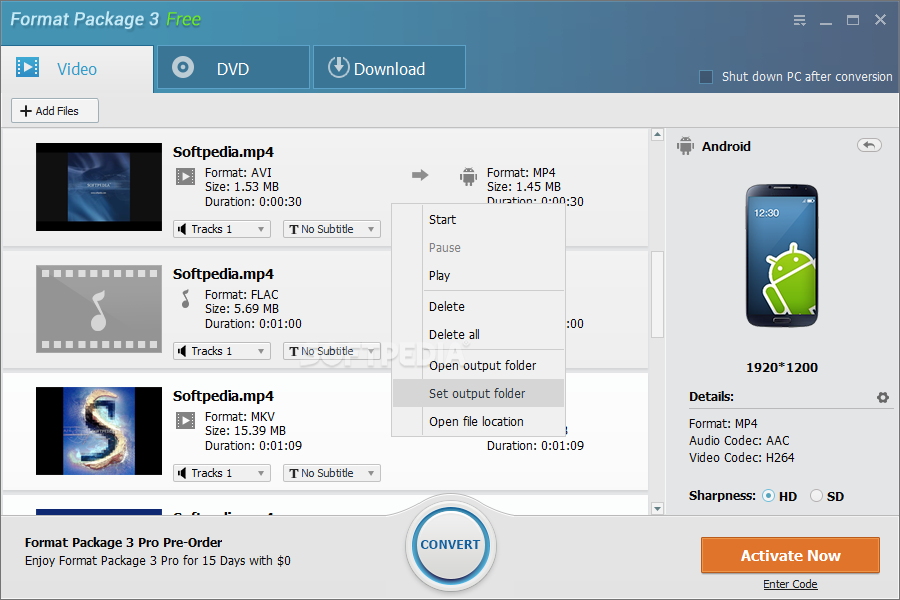900x600 pixels.
Task: Choose Set output folder in context menu
Action: click(478, 393)
